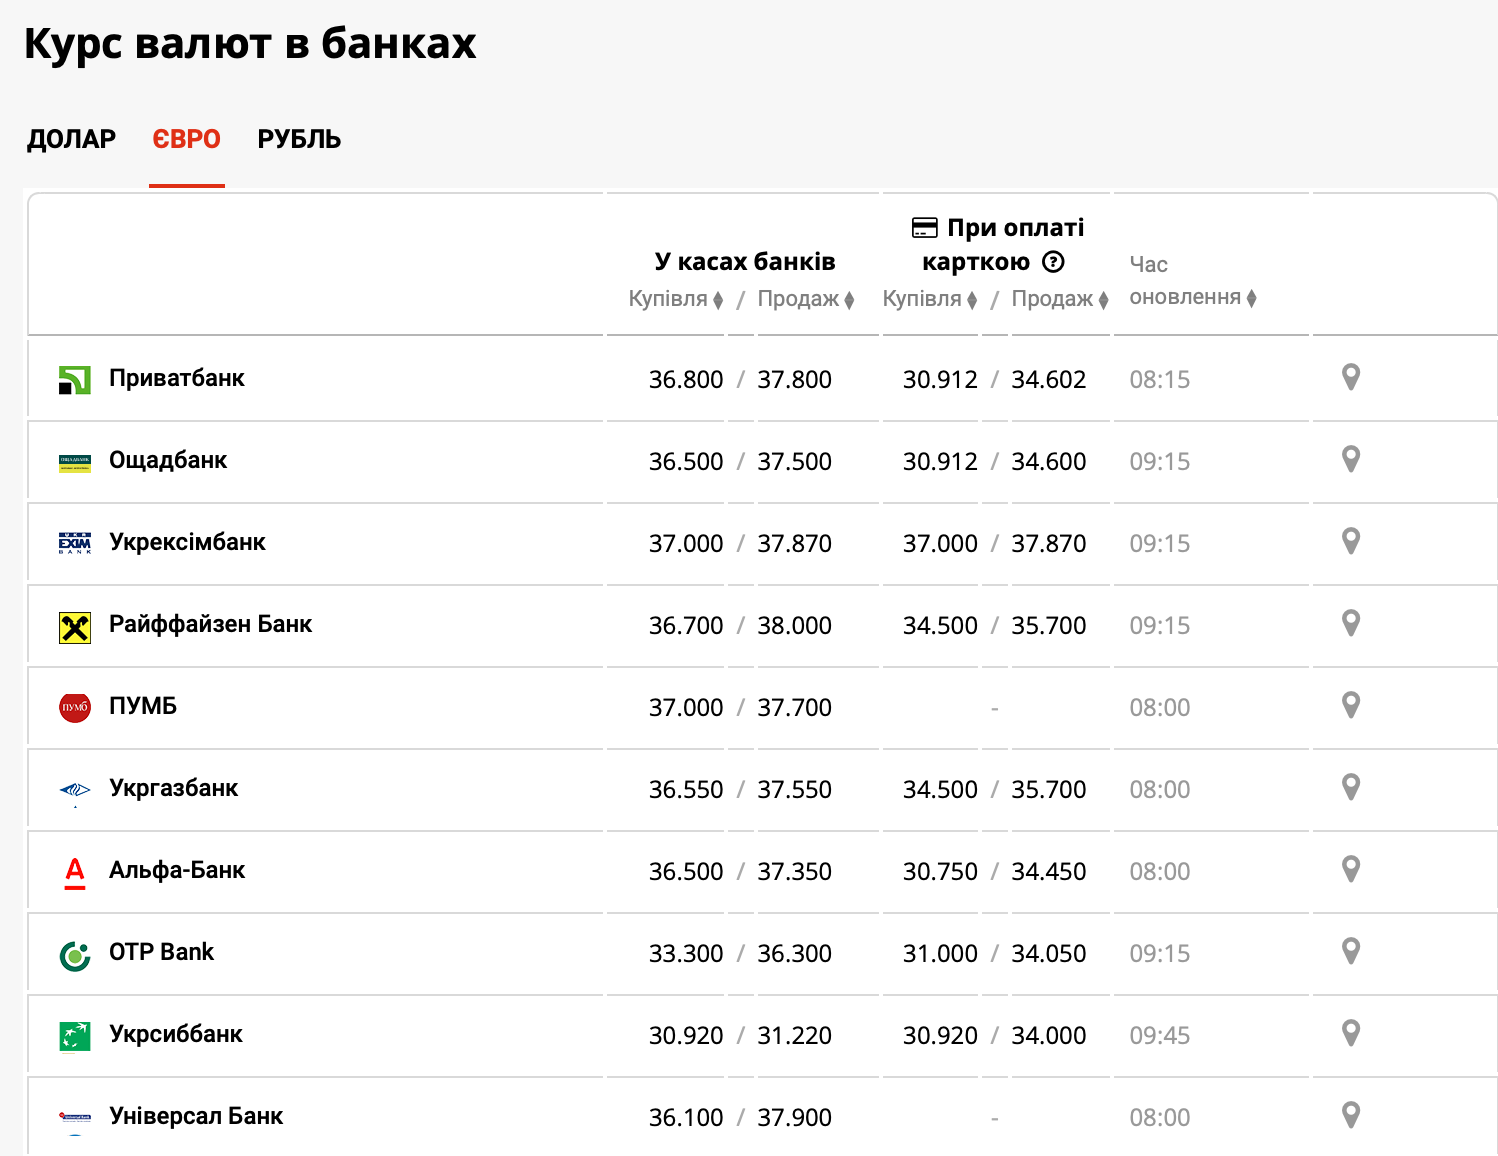Open the Укргазбанк bank link
Screen dimensions: 1498x1156
(173, 788)
